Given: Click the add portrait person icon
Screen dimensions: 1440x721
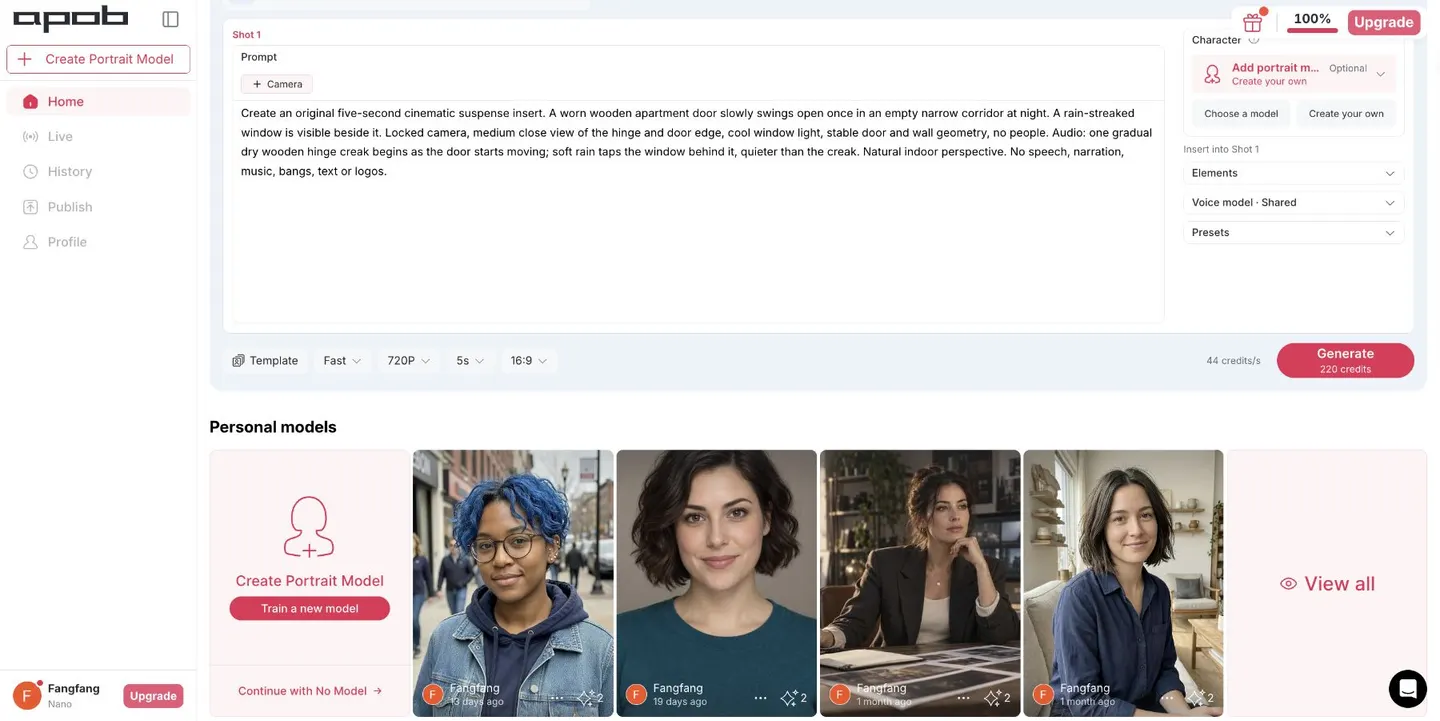Looking at the screenshot, I should click(1212, 74).
